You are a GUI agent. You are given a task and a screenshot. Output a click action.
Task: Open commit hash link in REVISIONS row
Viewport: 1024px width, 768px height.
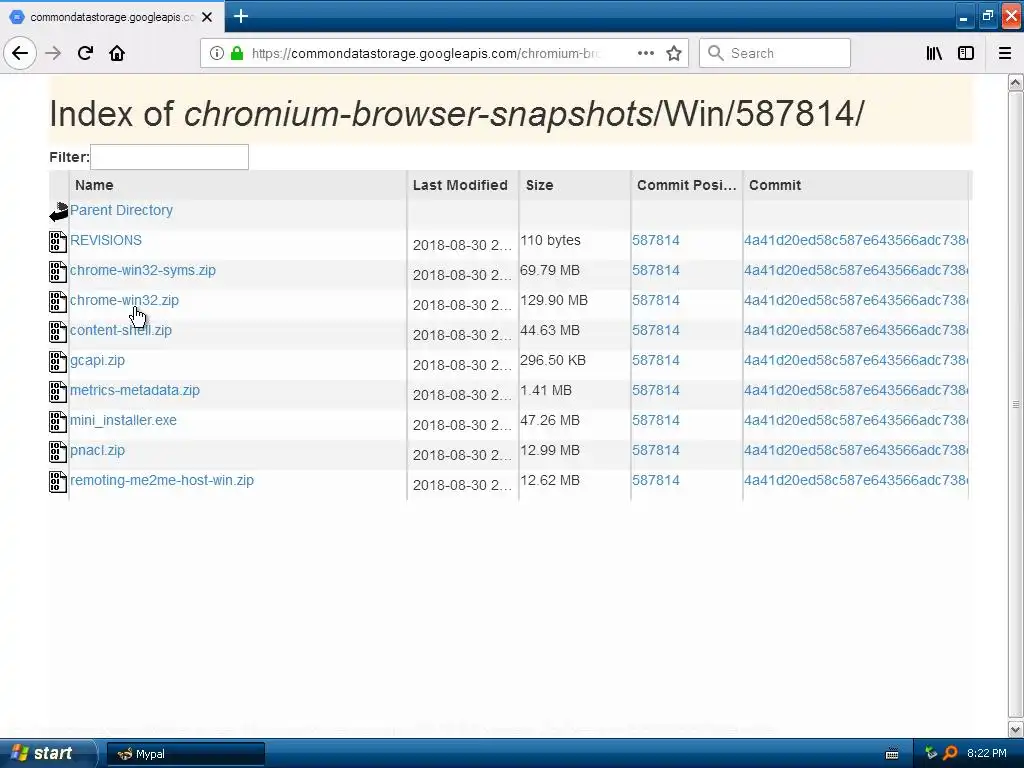point(856,240)
